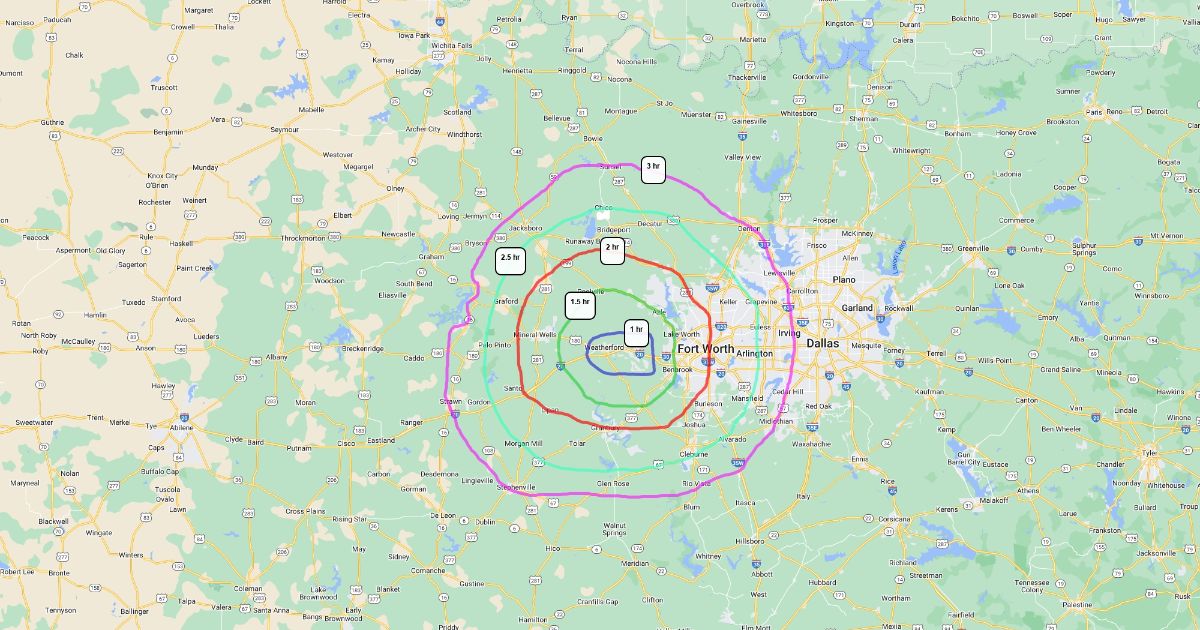Viewport: 1200px width, 630px height.
Task: Click the 'Fort Worth' city label
Action: (x=706, y=348)
